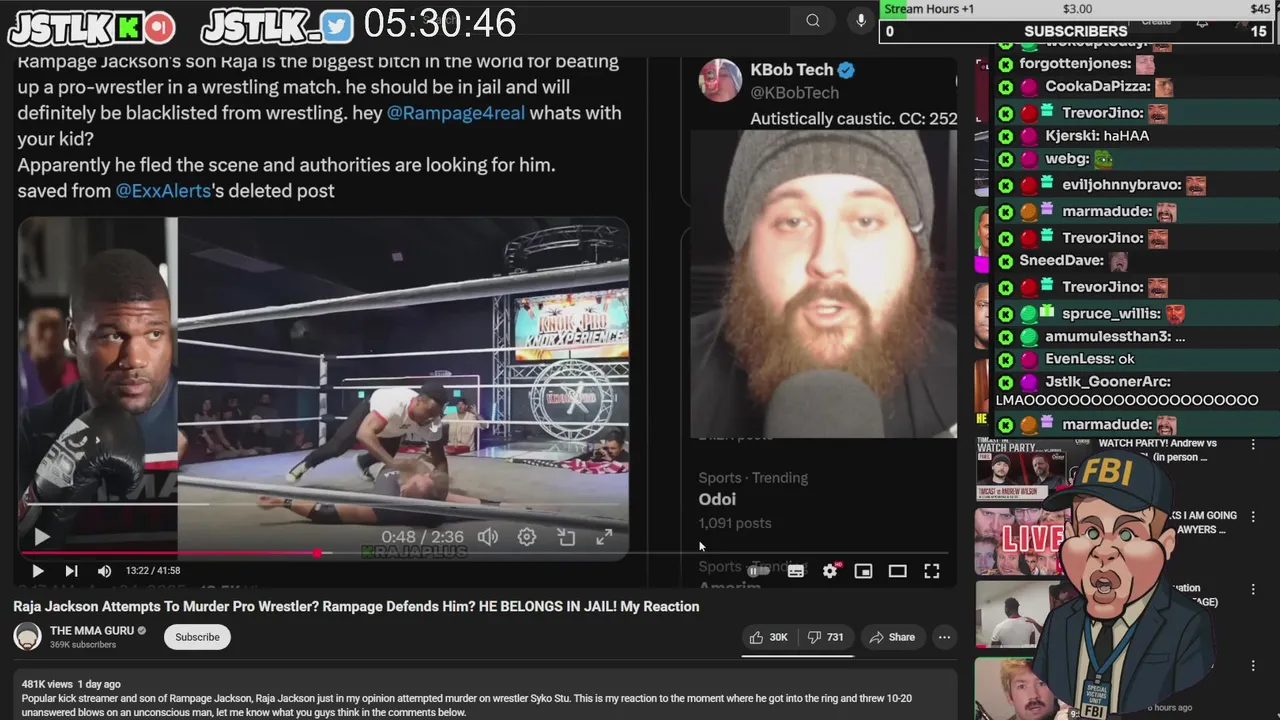Click the 13:22 / 41:58 time display
This screenshot has width=1280, height=720.
pyautogui.click(x=152, y=571)
